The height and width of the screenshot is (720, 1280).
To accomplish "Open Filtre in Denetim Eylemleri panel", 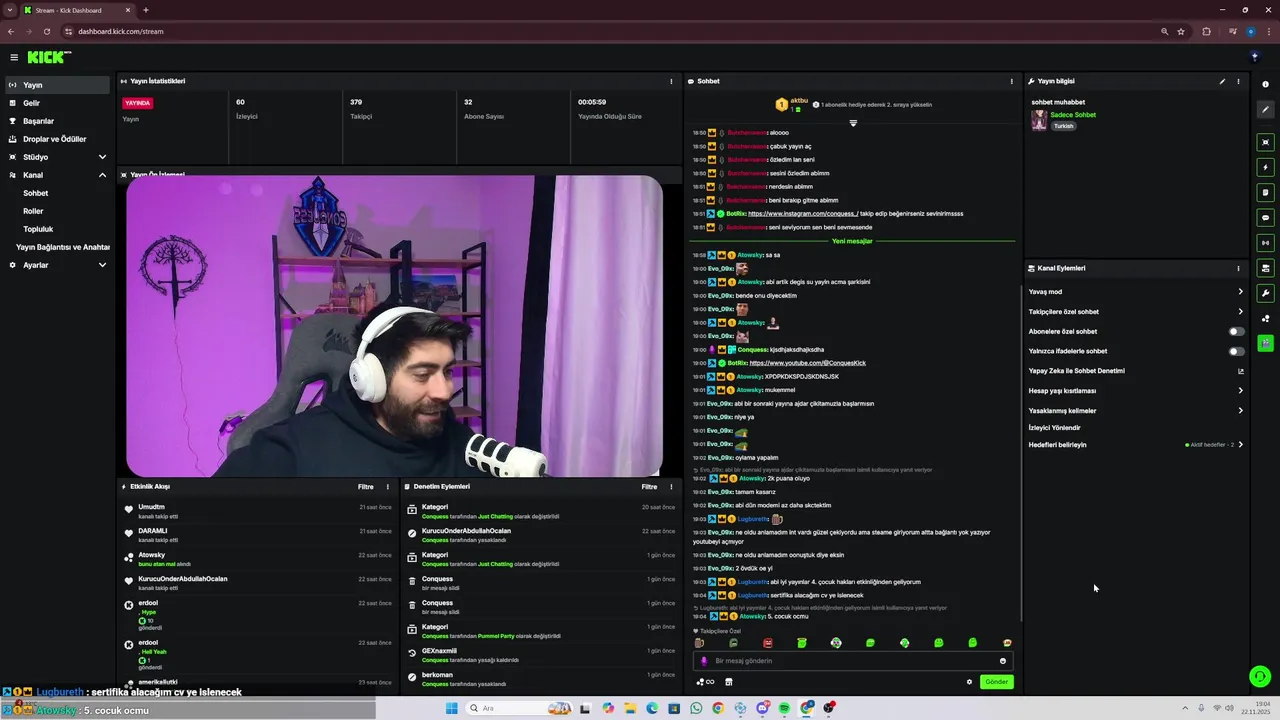I will pos(649,487).
